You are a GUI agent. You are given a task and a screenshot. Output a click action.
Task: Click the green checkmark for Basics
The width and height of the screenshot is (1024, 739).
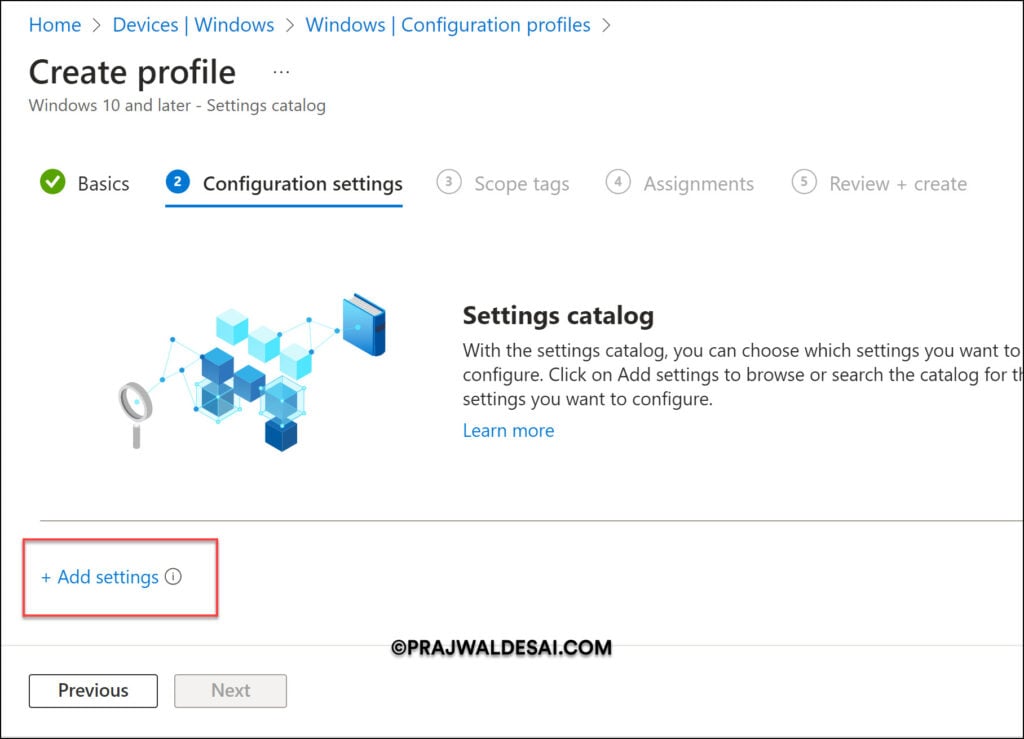(x=53, y=182)
